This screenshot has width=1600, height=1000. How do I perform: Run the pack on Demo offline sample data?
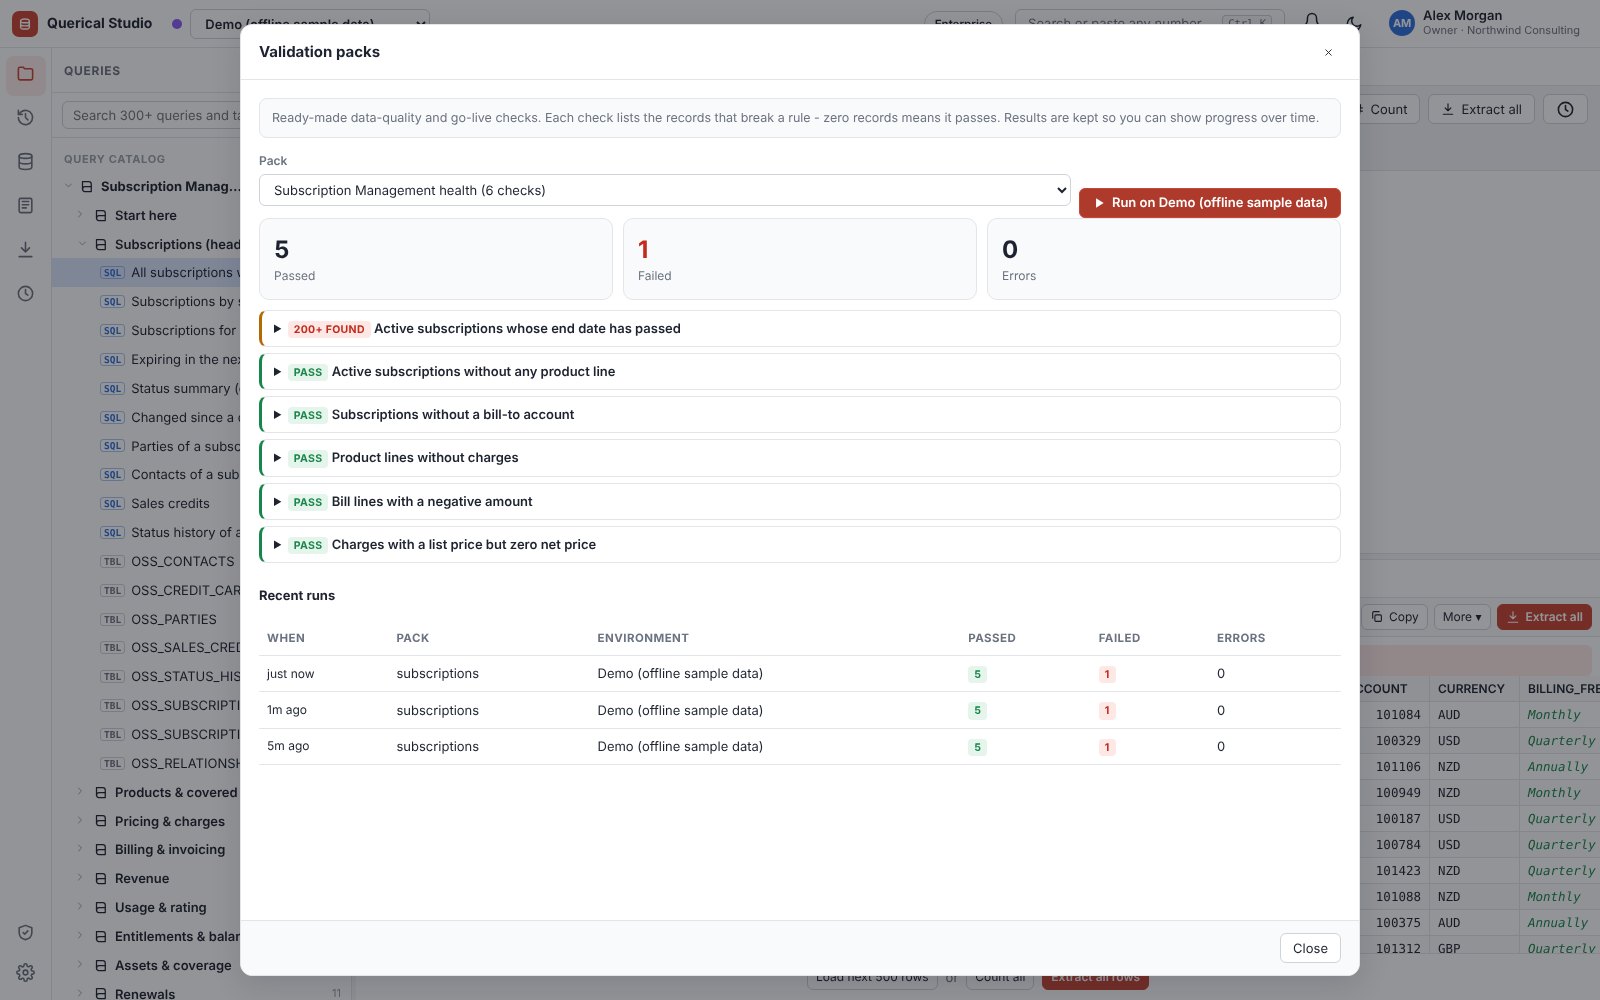(1210, 203)
